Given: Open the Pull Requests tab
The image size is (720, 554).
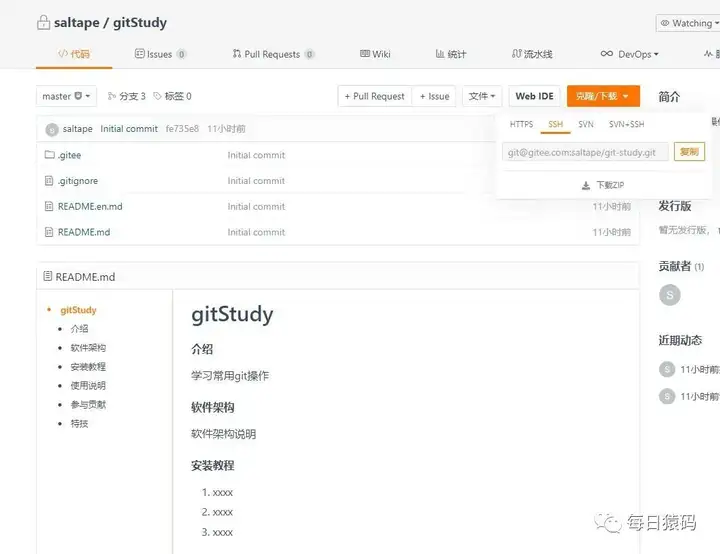Looking at the screenshot, I should 273,54.
